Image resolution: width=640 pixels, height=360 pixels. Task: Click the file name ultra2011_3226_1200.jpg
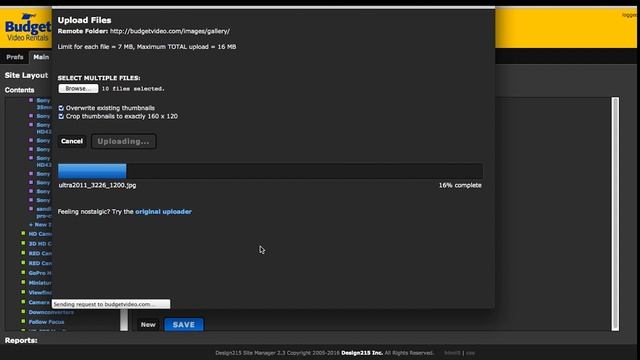pyautogui.click(x=97, y=185)
